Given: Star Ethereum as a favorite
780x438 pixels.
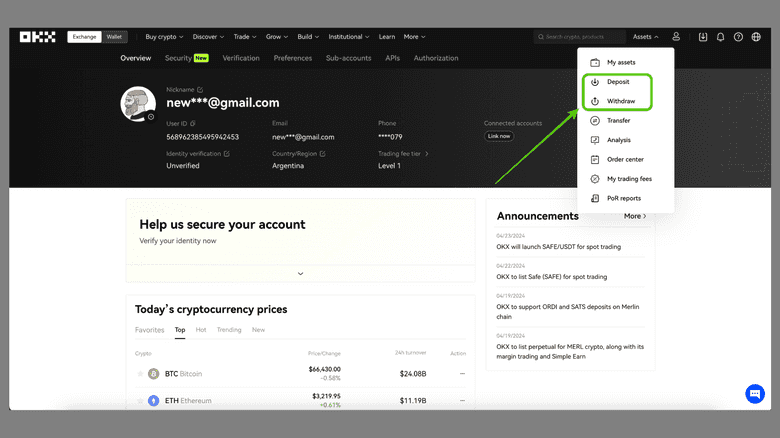Looking at the screenshot, I should pos(140,401).
